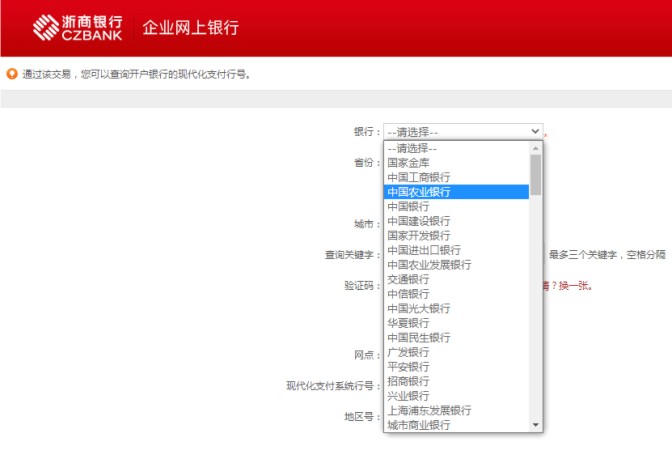Pick 华夏银行 in the dropdown list
672x459 pixels.
point(456,323)
